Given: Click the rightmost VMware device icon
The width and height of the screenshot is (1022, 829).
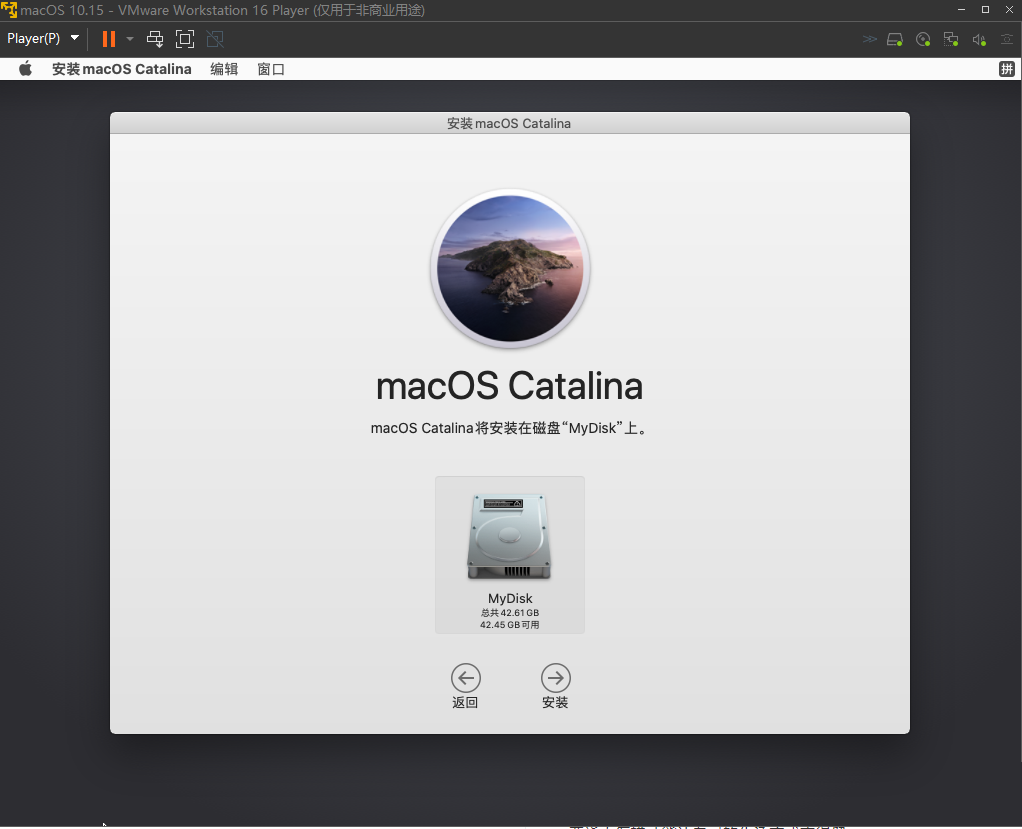Looking at the screenshot, I should click(1007, 39).
